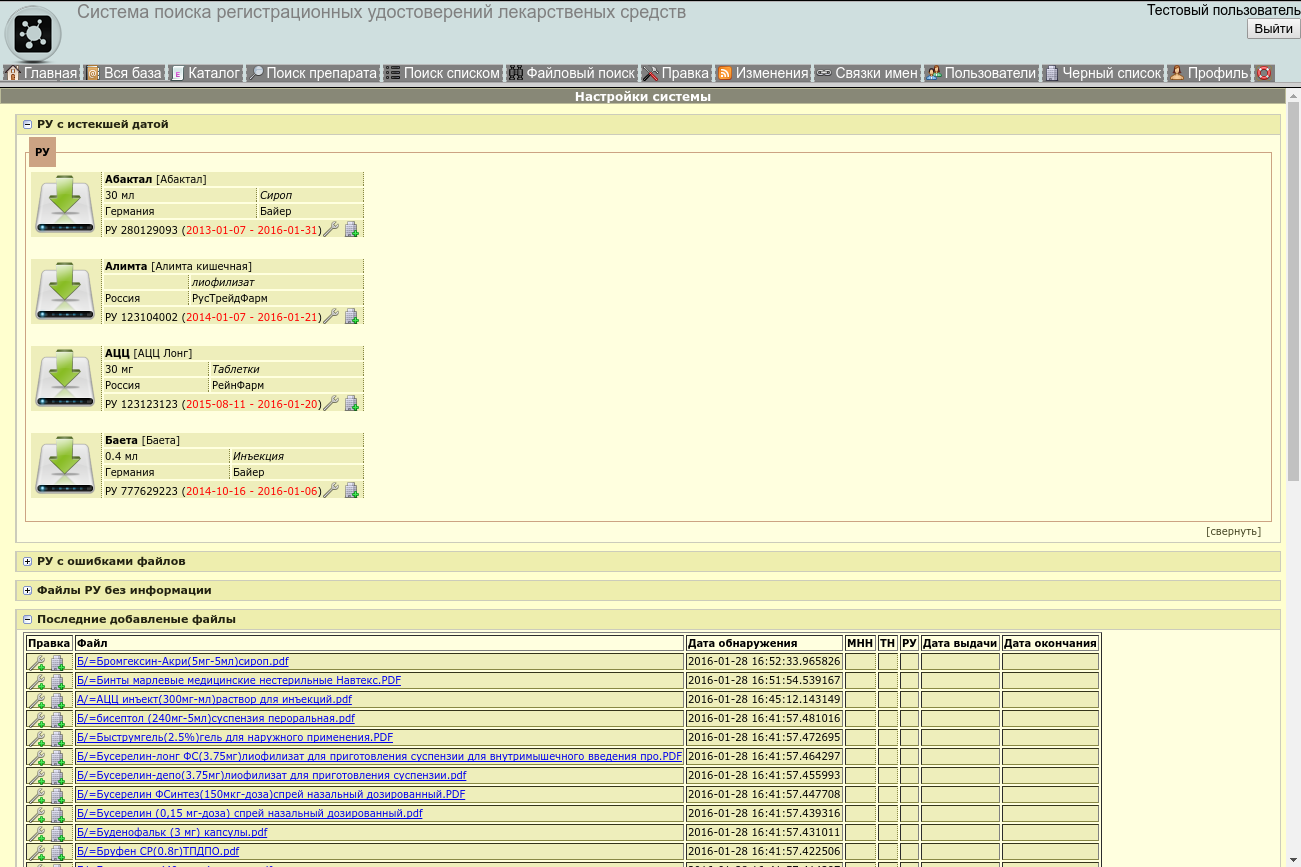Image resolution: width=1301 pixels, height=867 pixels.
Task: Click the wrench icon in the Бинты марлевые file row
Action: point(38,682)
